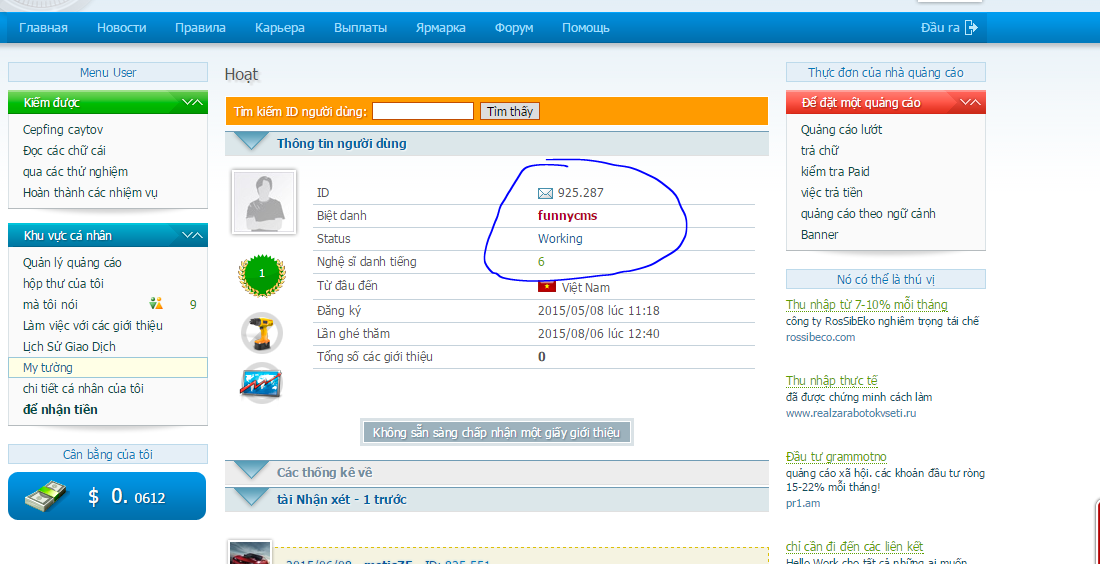Open the Карьера menu item
The image size is (1100, 564).
click(x=280, y=28)
